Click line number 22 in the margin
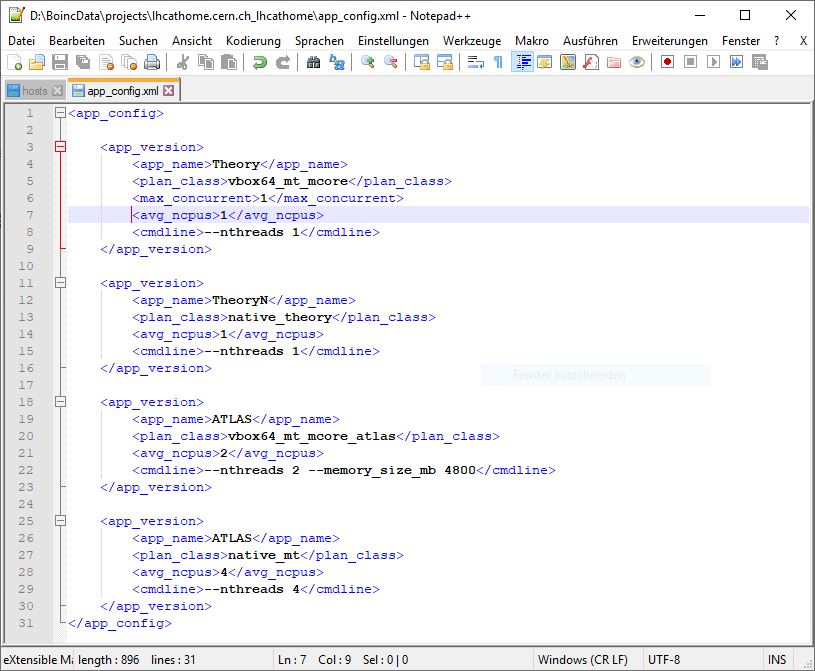The image size is (815, 671). 26,470
